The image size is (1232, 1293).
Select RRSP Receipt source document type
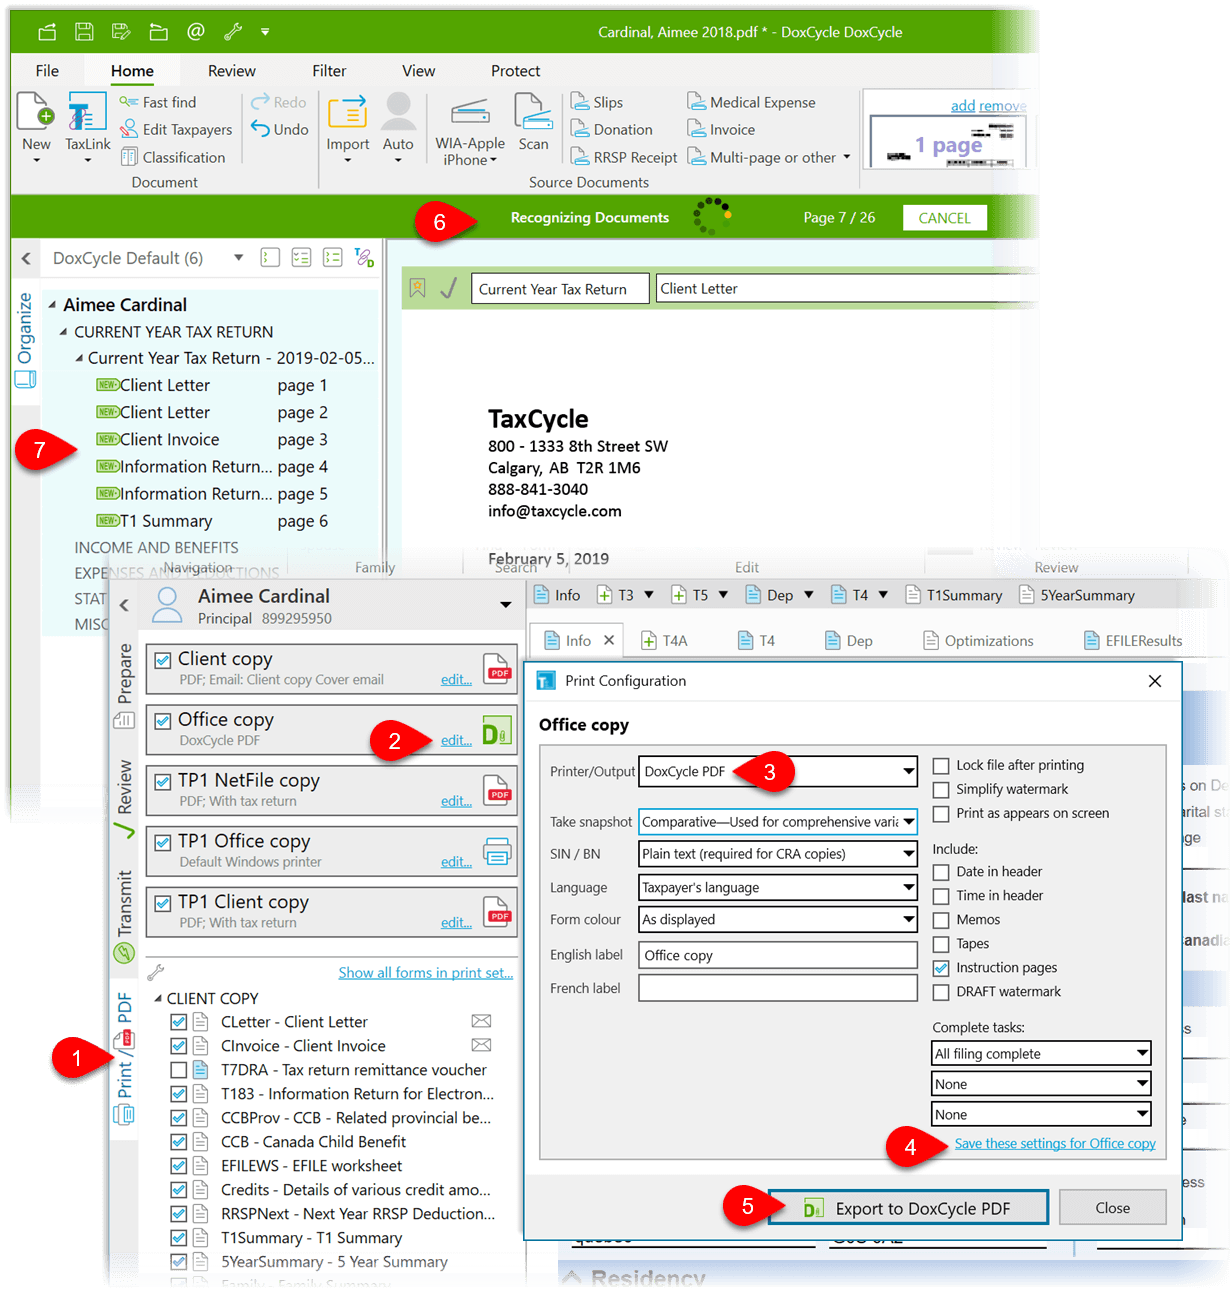coord(623,157)
